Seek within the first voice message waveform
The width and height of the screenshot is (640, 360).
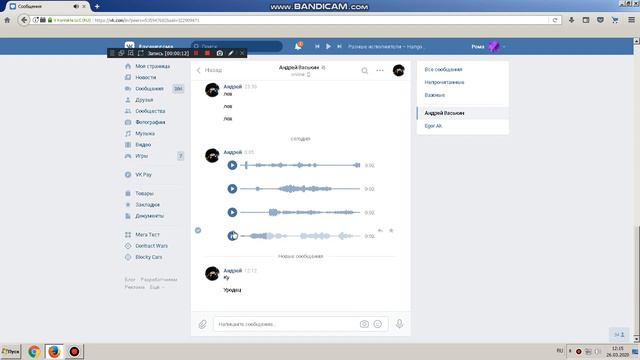pyautogui.click(x=300, y=165)
